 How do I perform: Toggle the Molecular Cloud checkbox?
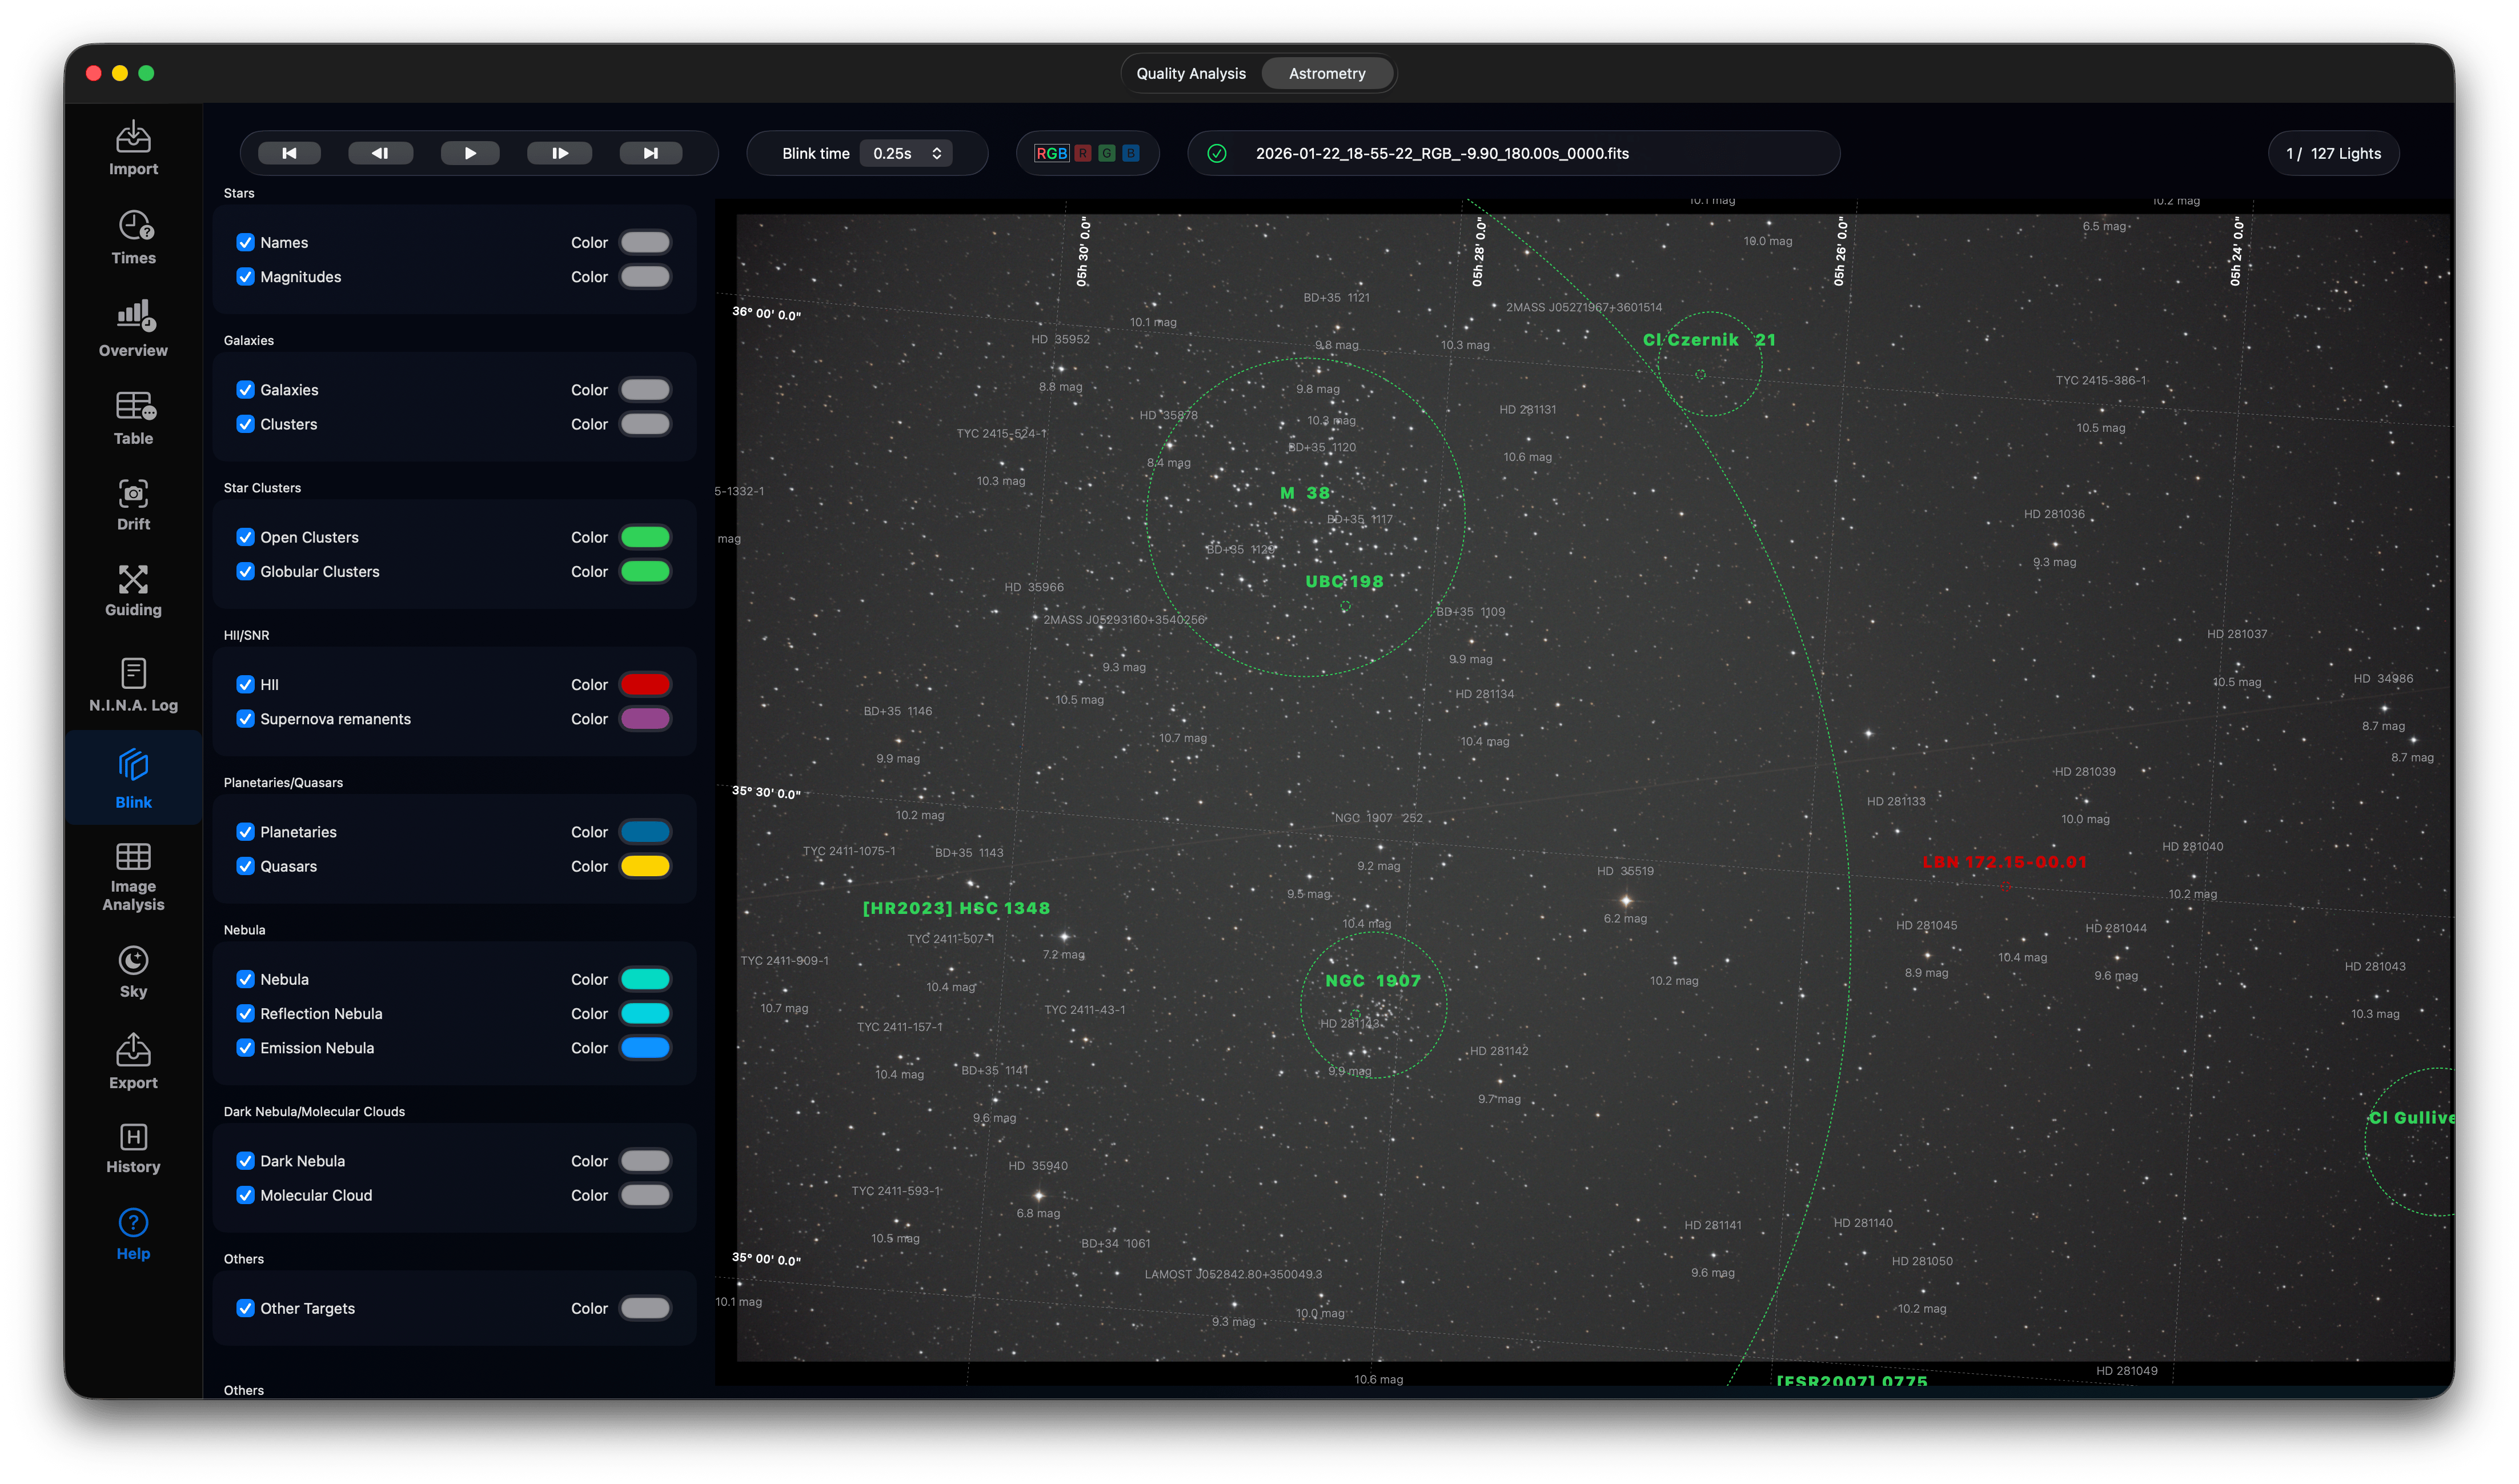[245, 1194]
